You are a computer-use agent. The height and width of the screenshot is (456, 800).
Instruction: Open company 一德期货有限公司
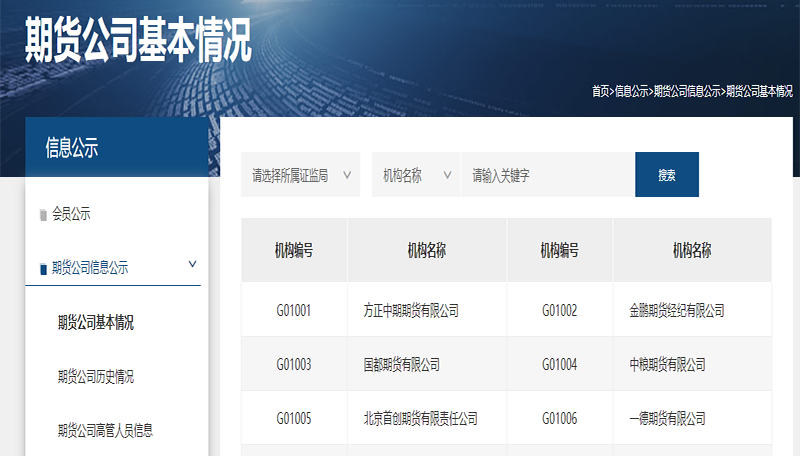pyautogui.click(x=667, y=419)
